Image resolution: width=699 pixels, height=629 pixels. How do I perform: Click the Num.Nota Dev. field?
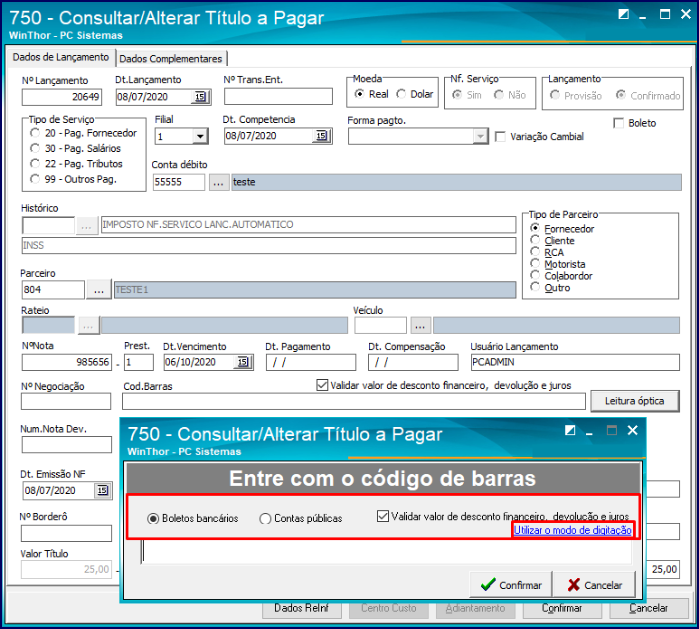(x=67, y=445)
